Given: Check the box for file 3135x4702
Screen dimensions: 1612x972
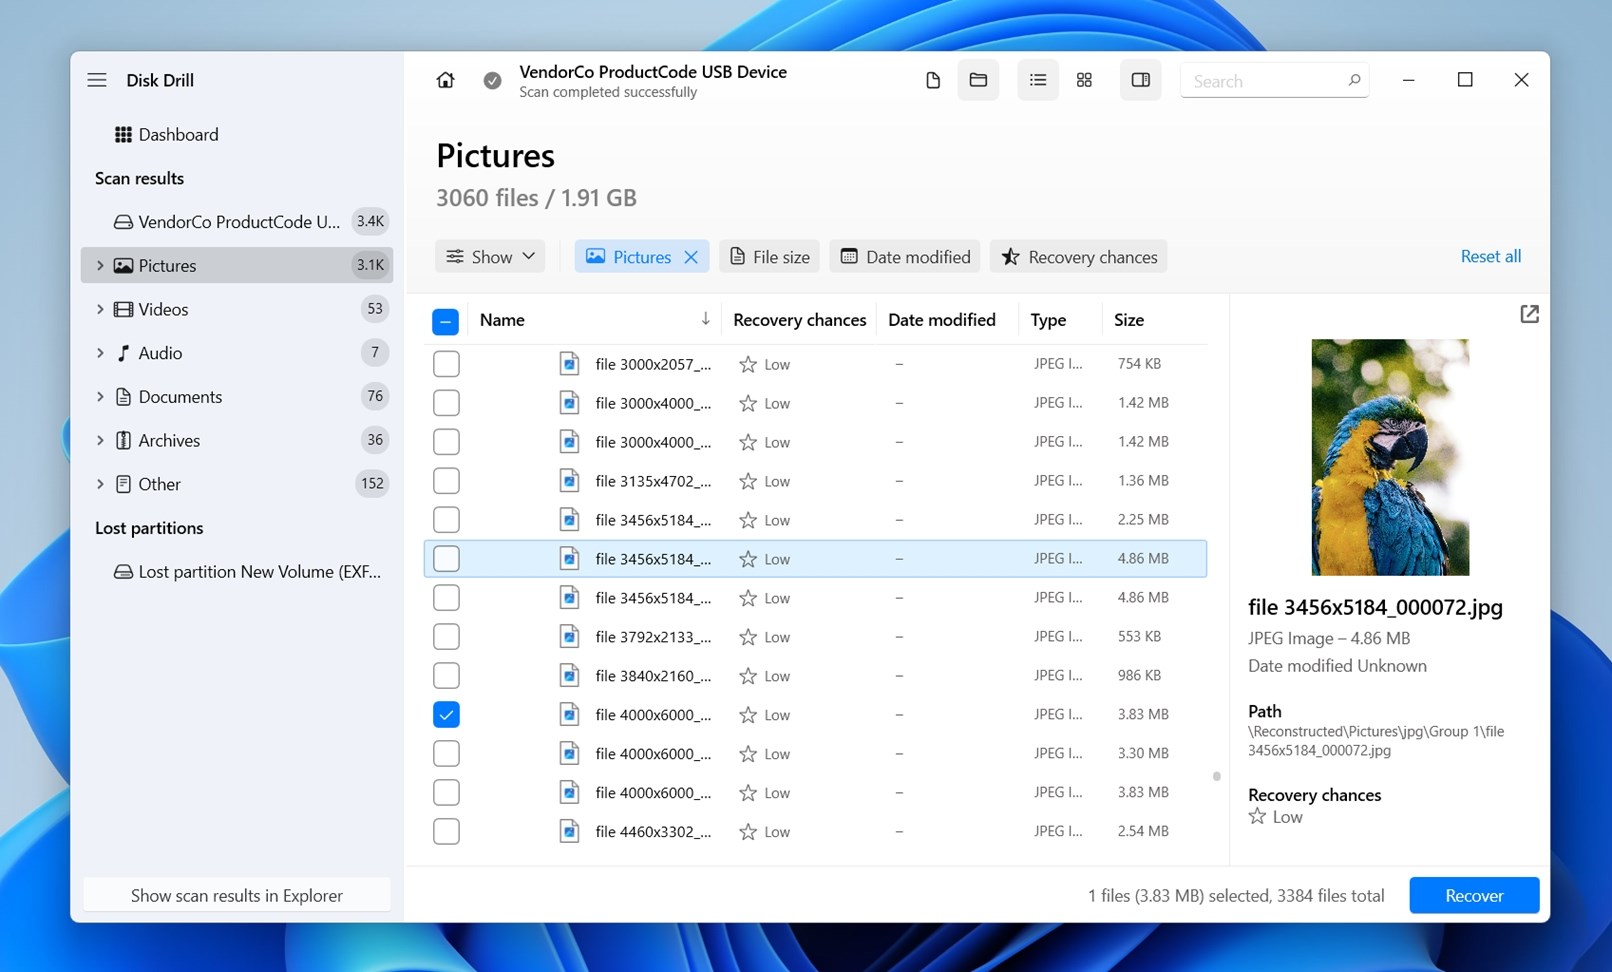Looking at the screenshot, I should click(x=446, y=481).
